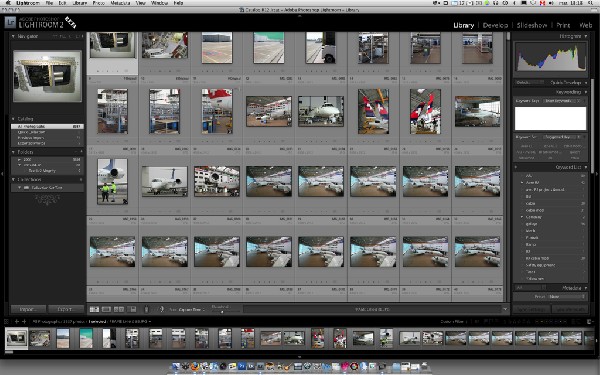Click in the white keyword tags text field
600x375 pixels.
point(550,119)
